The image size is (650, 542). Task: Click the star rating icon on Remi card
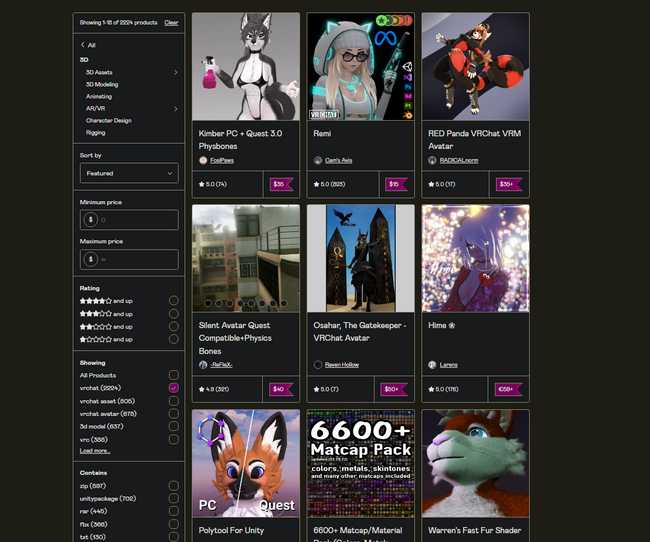(316, 184)
